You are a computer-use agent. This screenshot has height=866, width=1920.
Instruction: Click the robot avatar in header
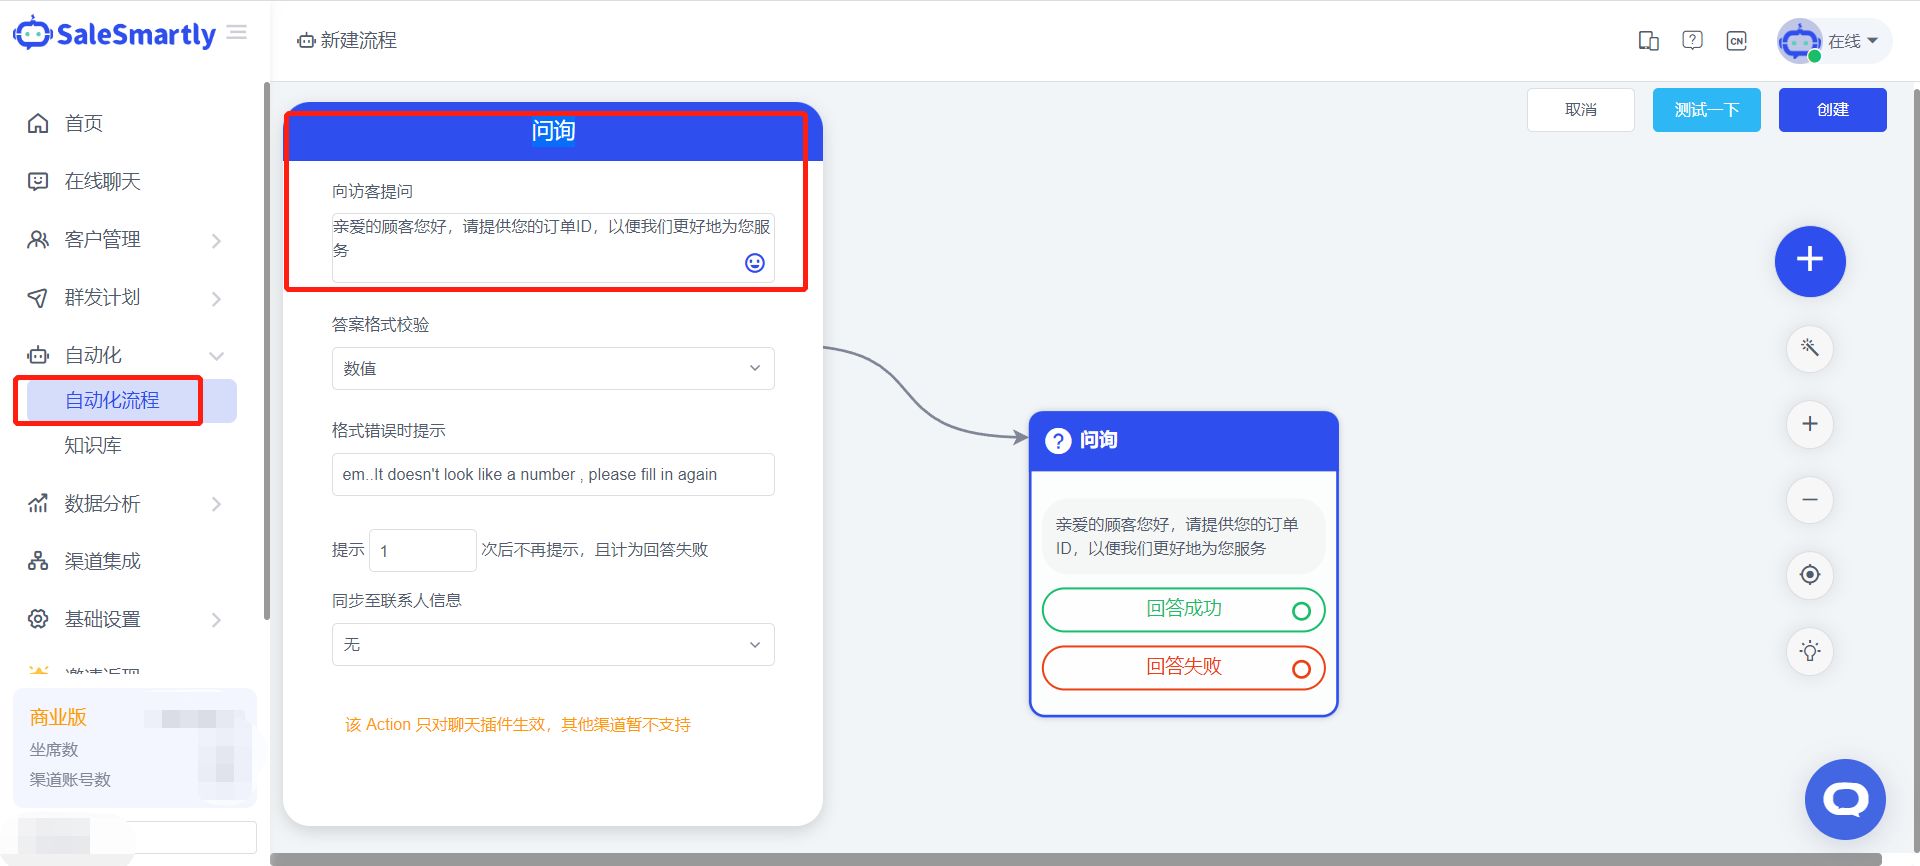point(1799,41)
